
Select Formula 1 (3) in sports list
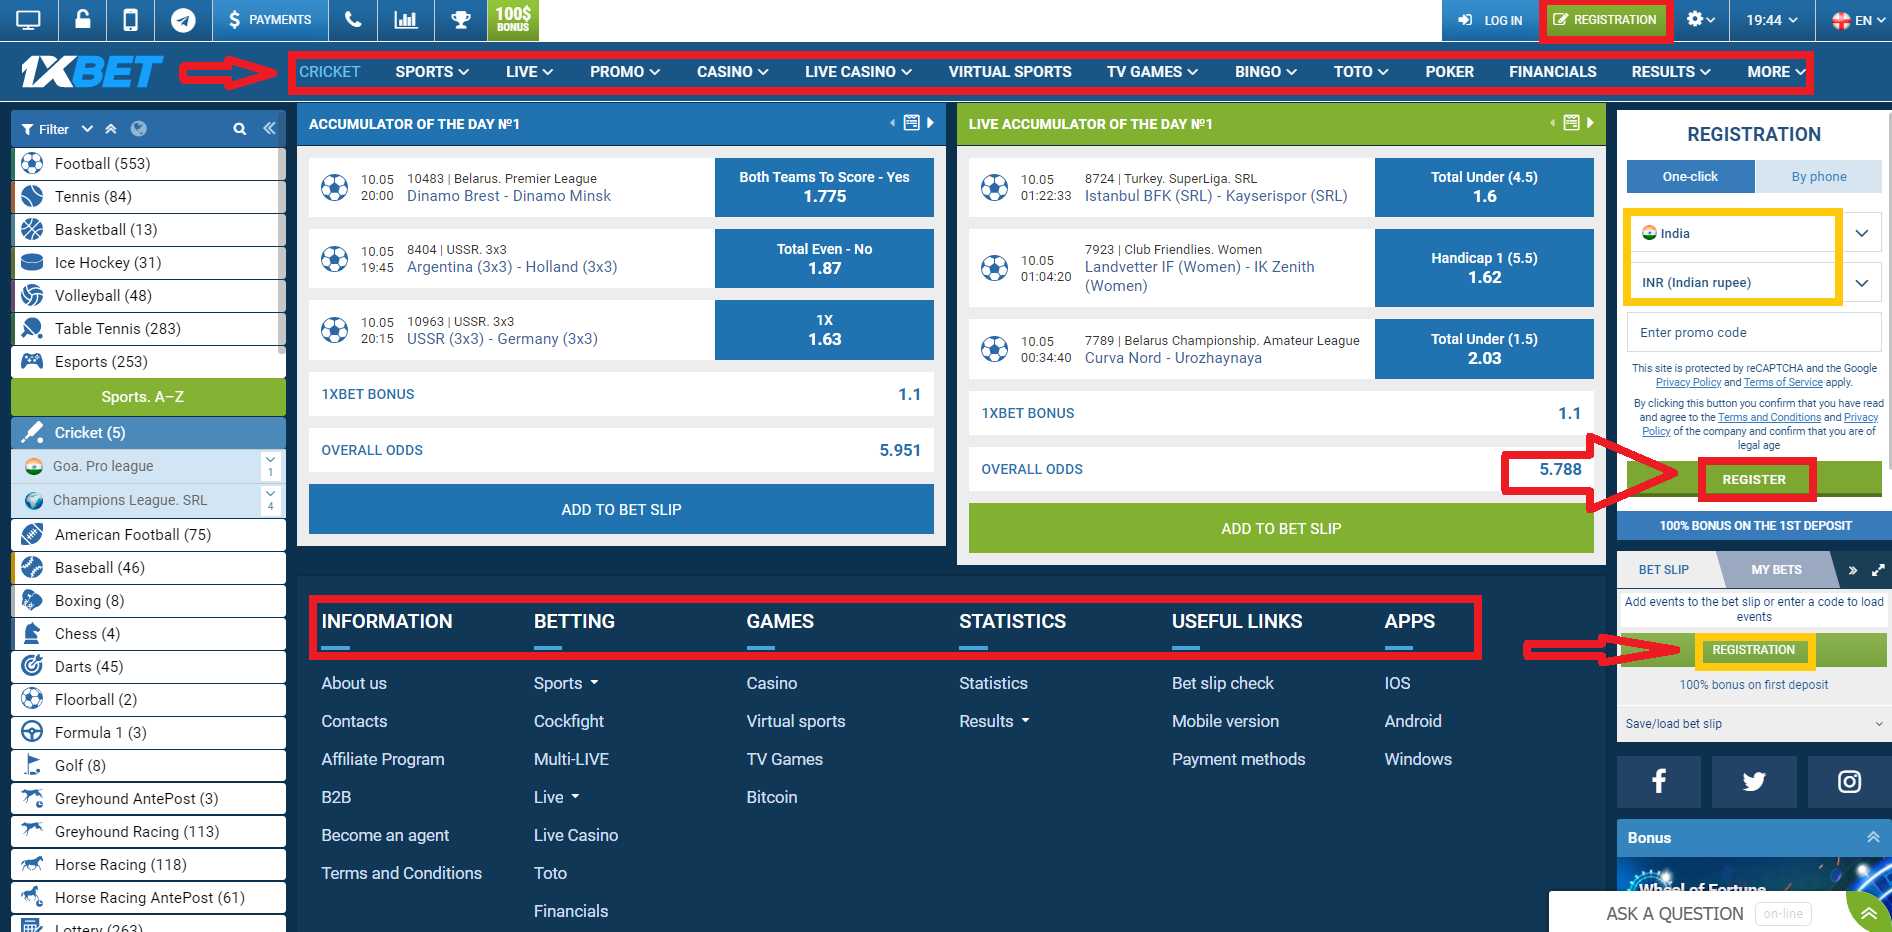148,733
